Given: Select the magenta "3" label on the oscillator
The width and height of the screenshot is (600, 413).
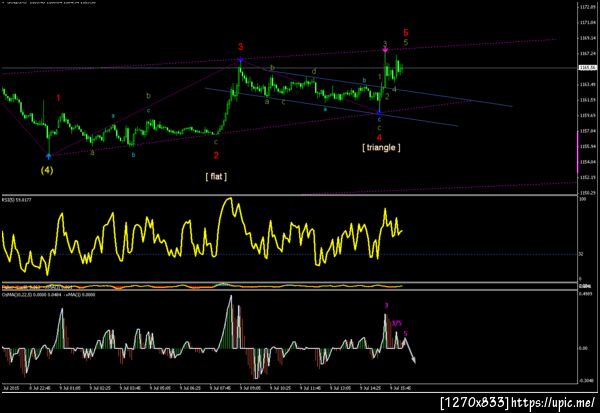Looking at the screenshot, I should click(x=386, y=305).
